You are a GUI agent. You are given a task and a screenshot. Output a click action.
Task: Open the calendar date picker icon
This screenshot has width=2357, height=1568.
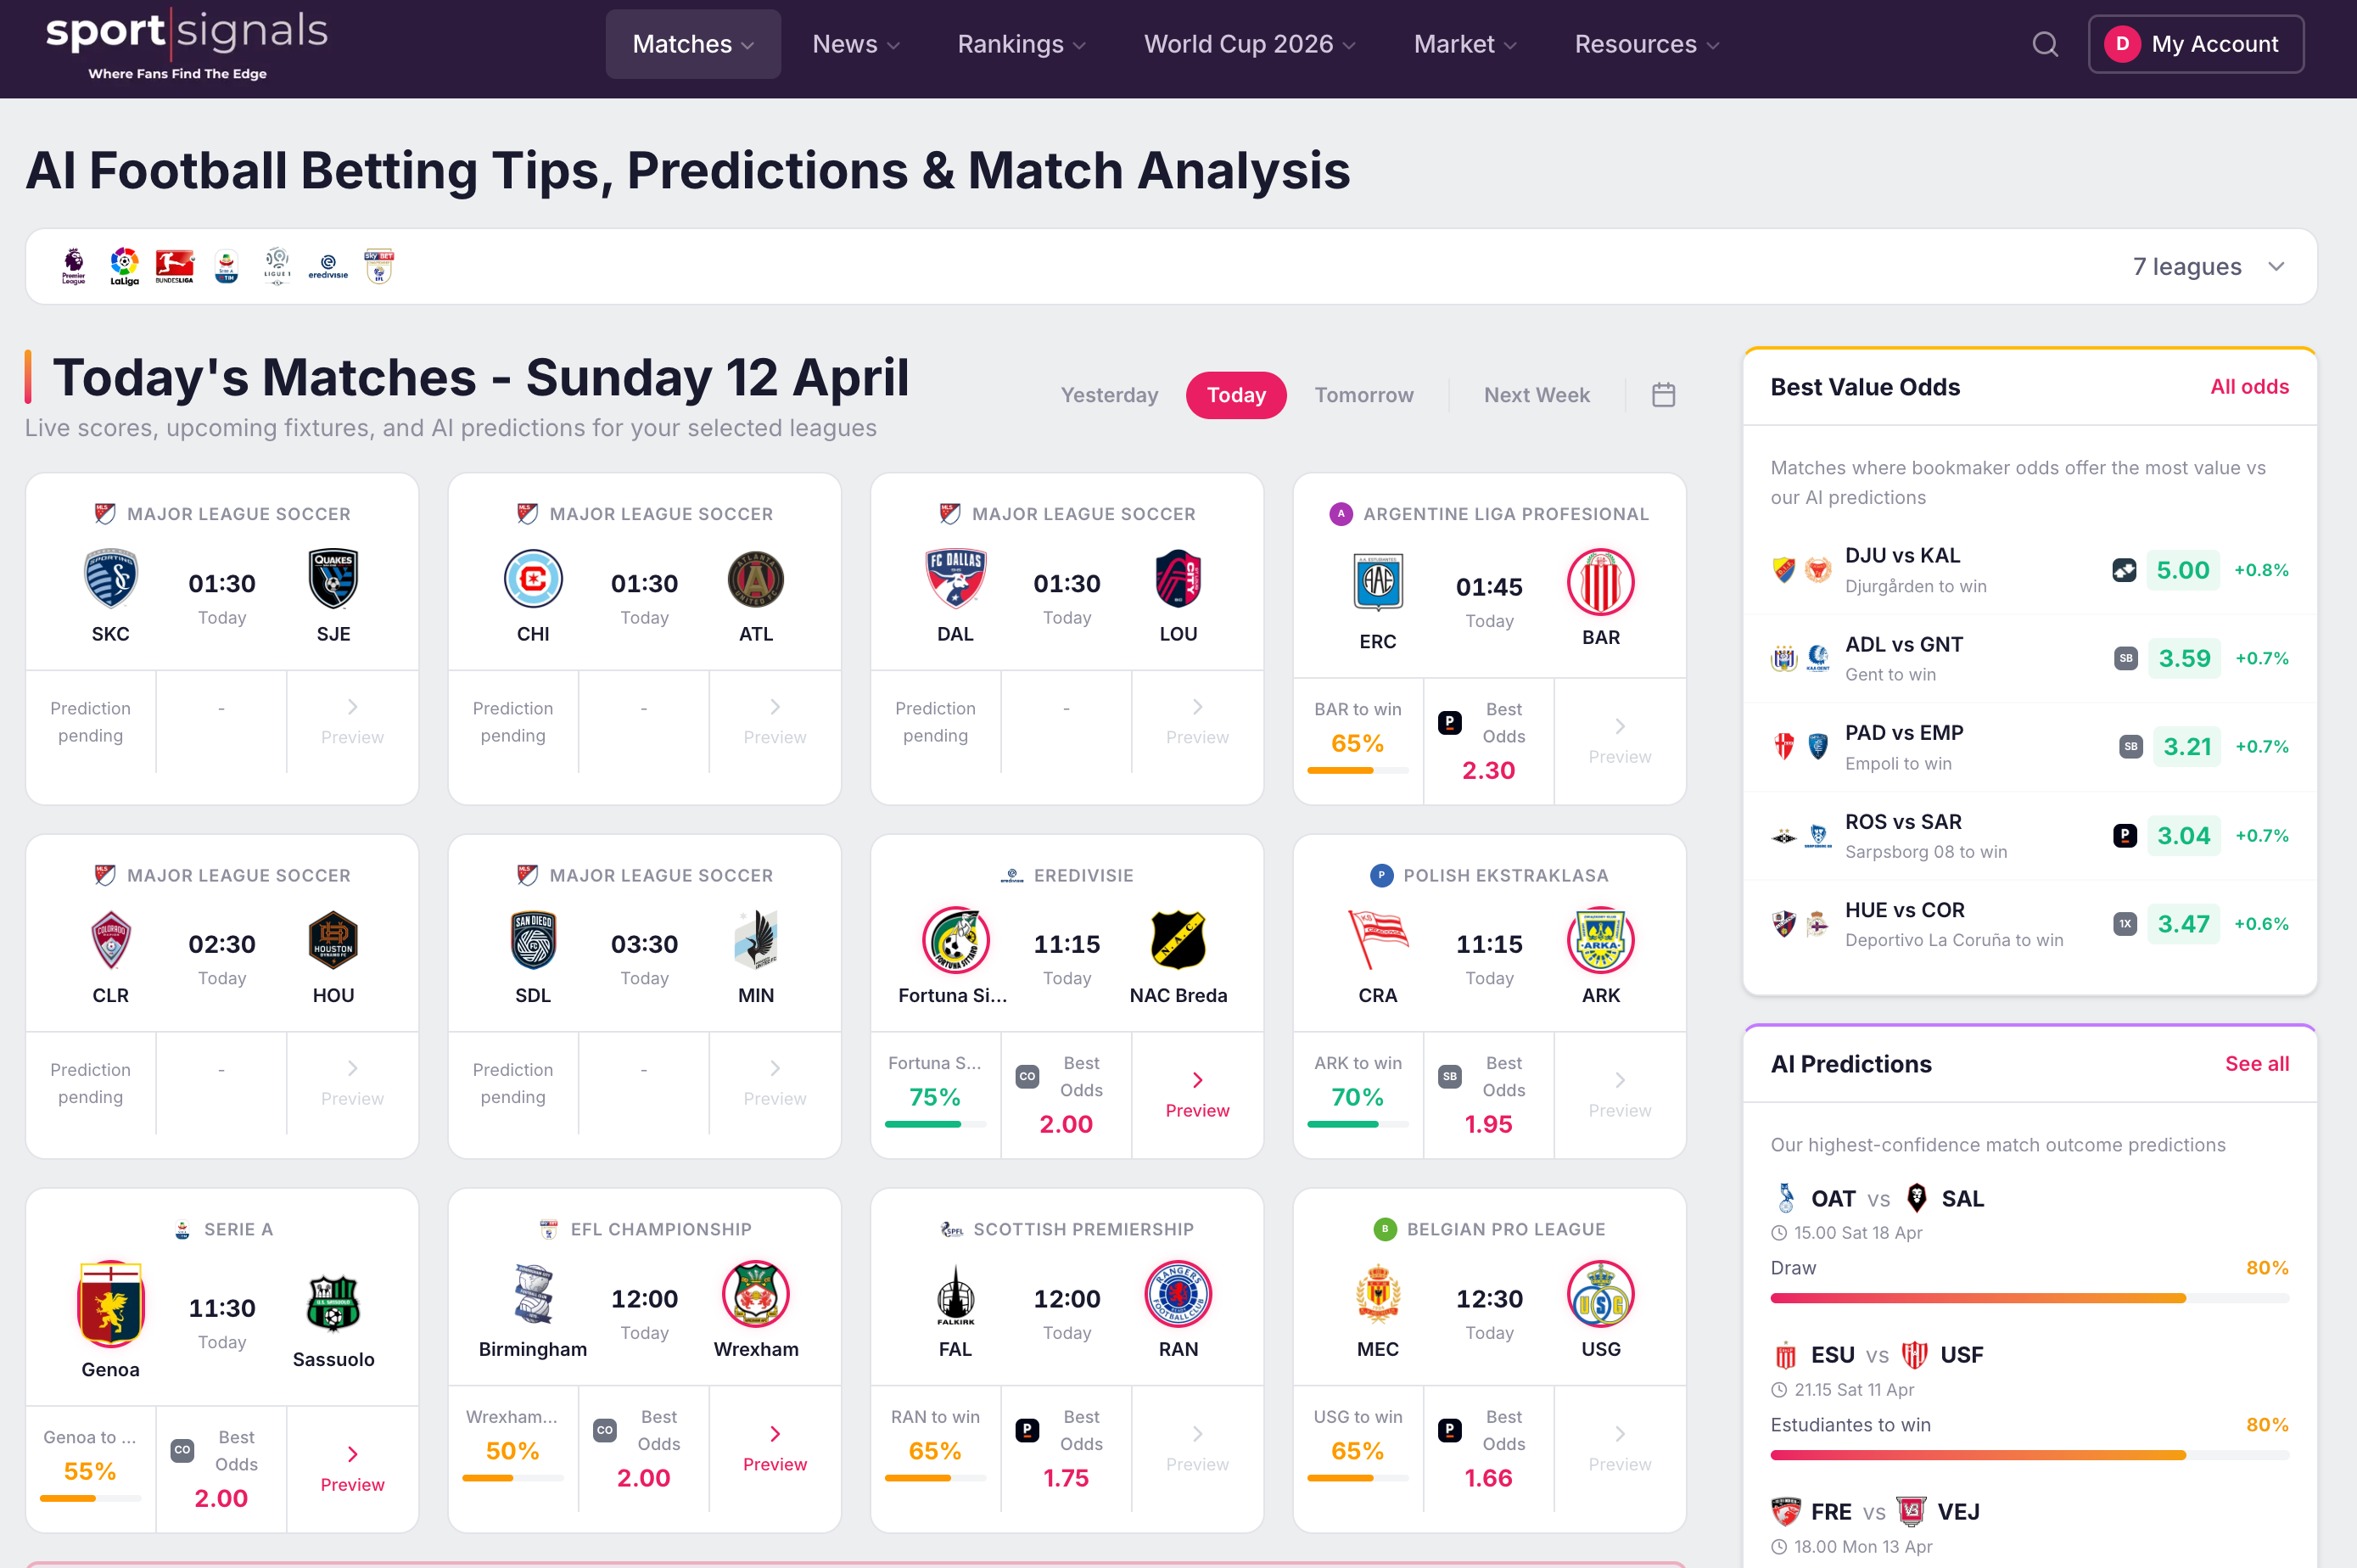[x=1663, y=395]
